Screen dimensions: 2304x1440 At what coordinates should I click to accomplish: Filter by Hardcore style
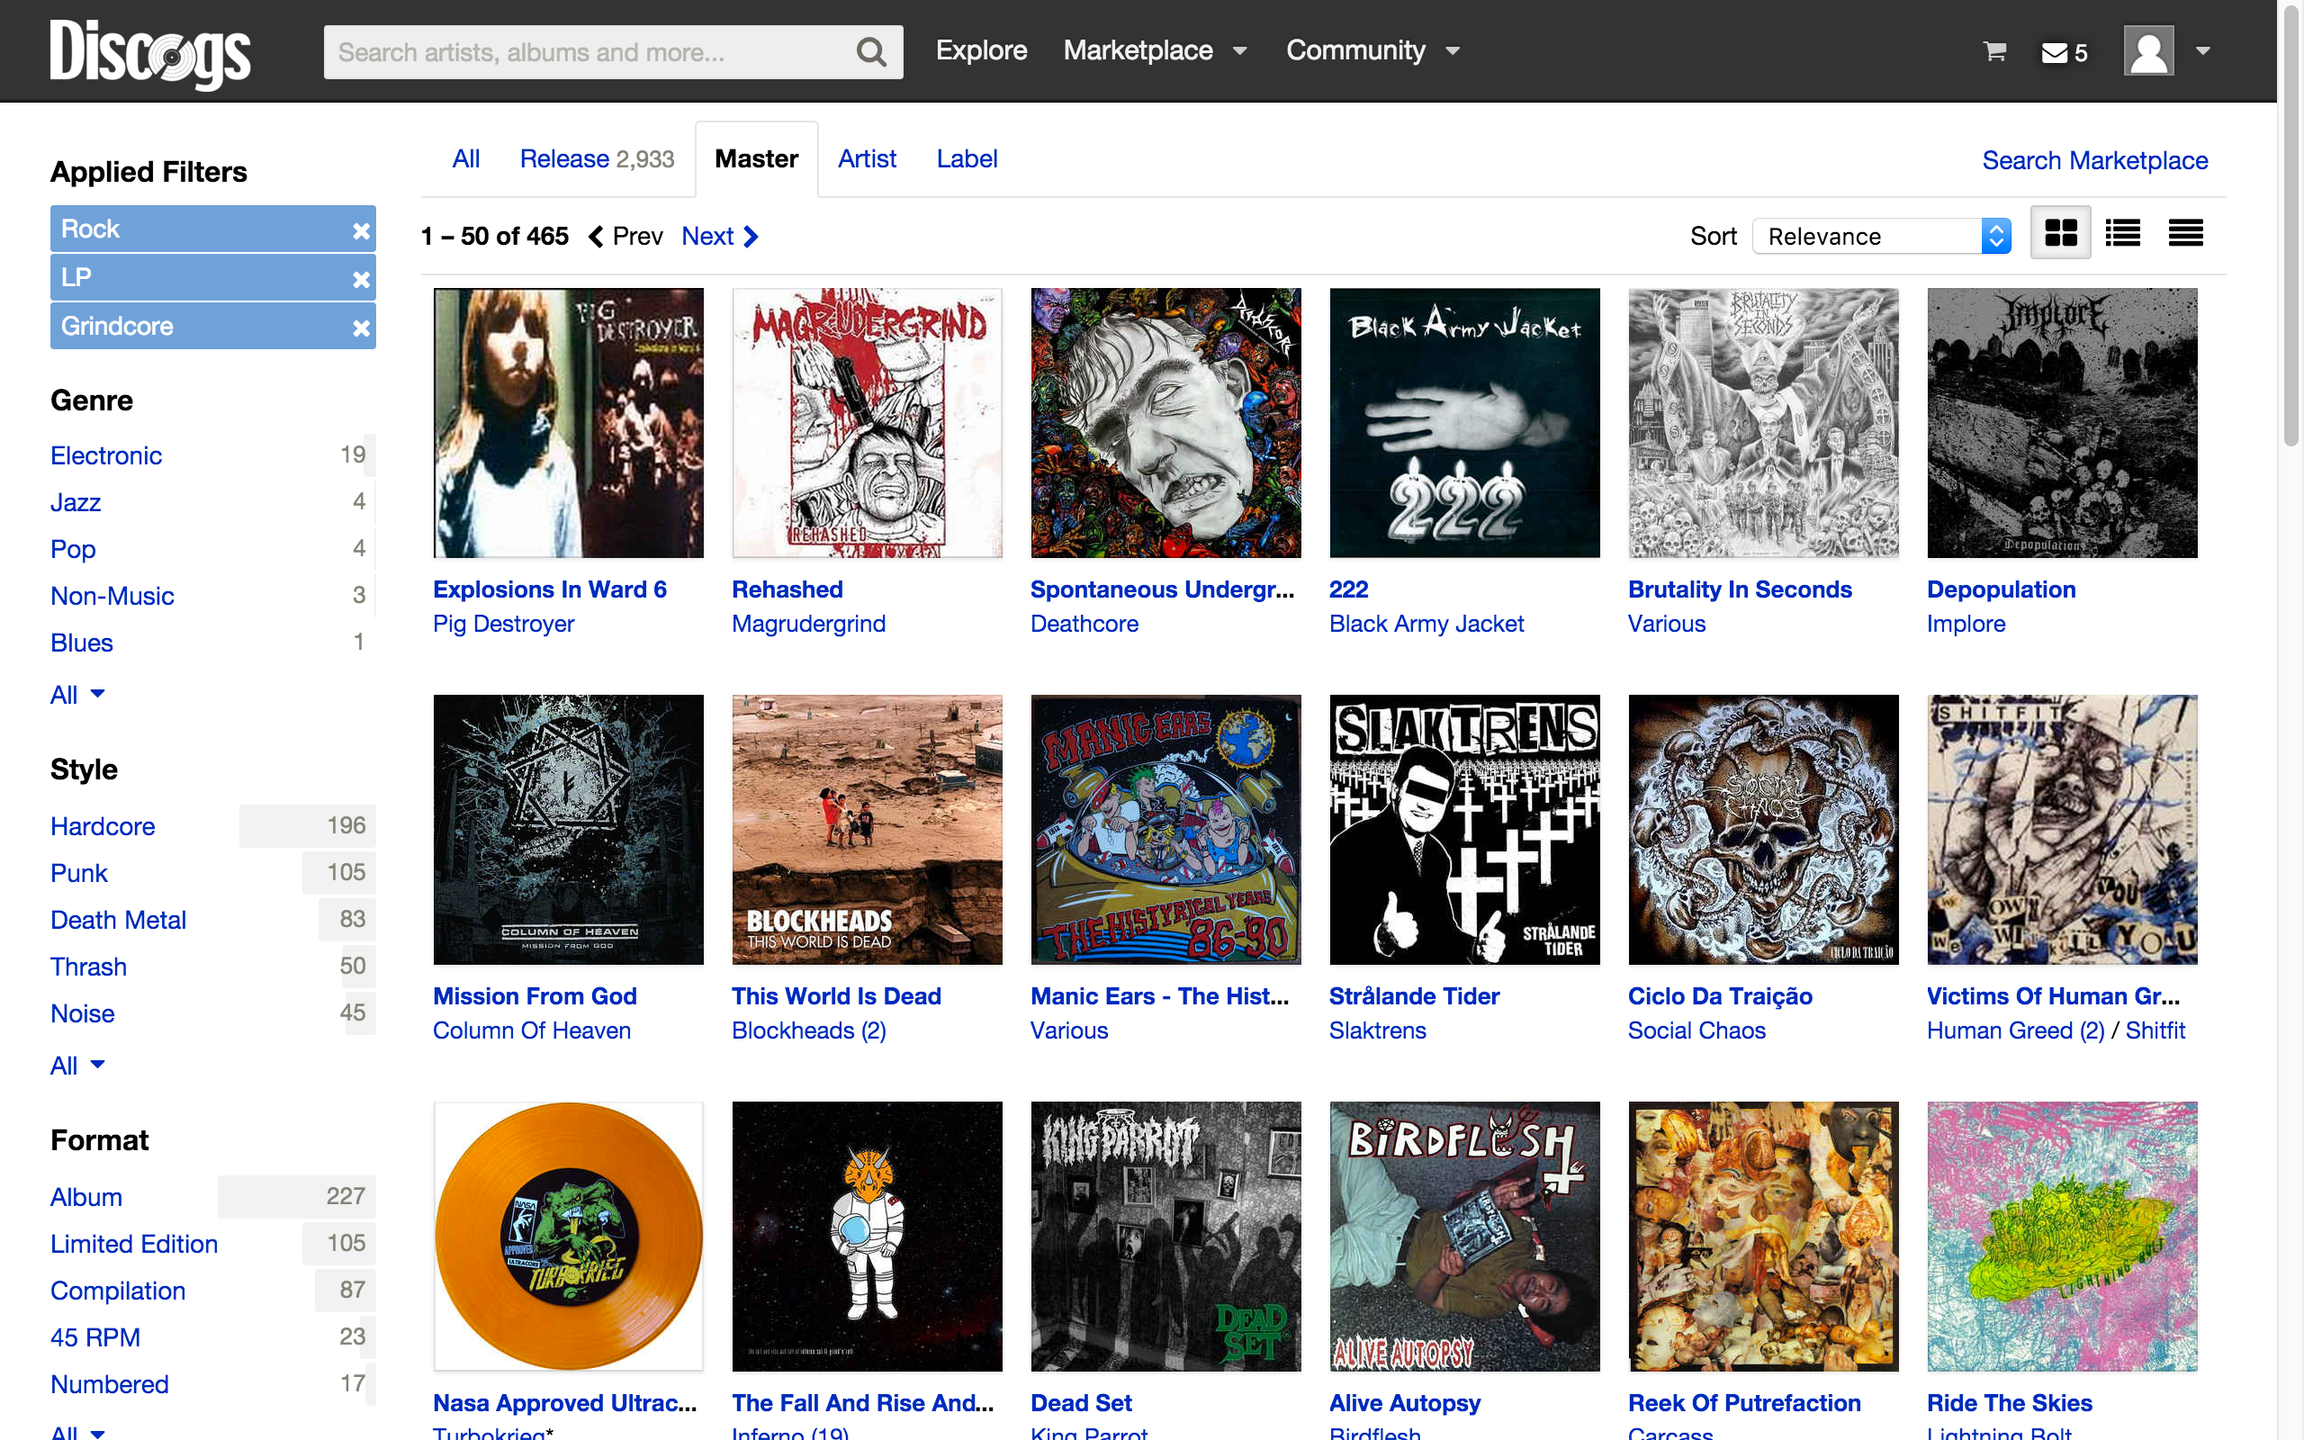tap(103, 827)
